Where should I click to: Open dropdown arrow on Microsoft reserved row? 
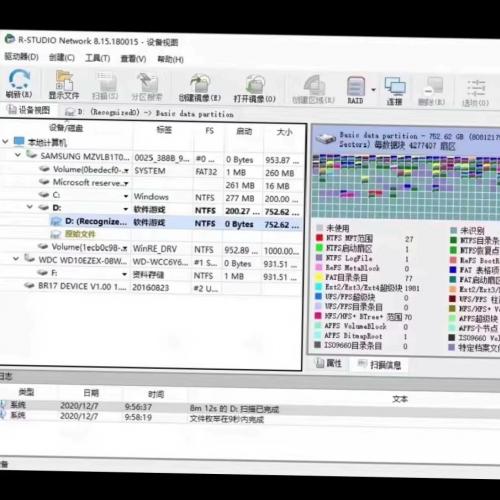tap(126, 183)
